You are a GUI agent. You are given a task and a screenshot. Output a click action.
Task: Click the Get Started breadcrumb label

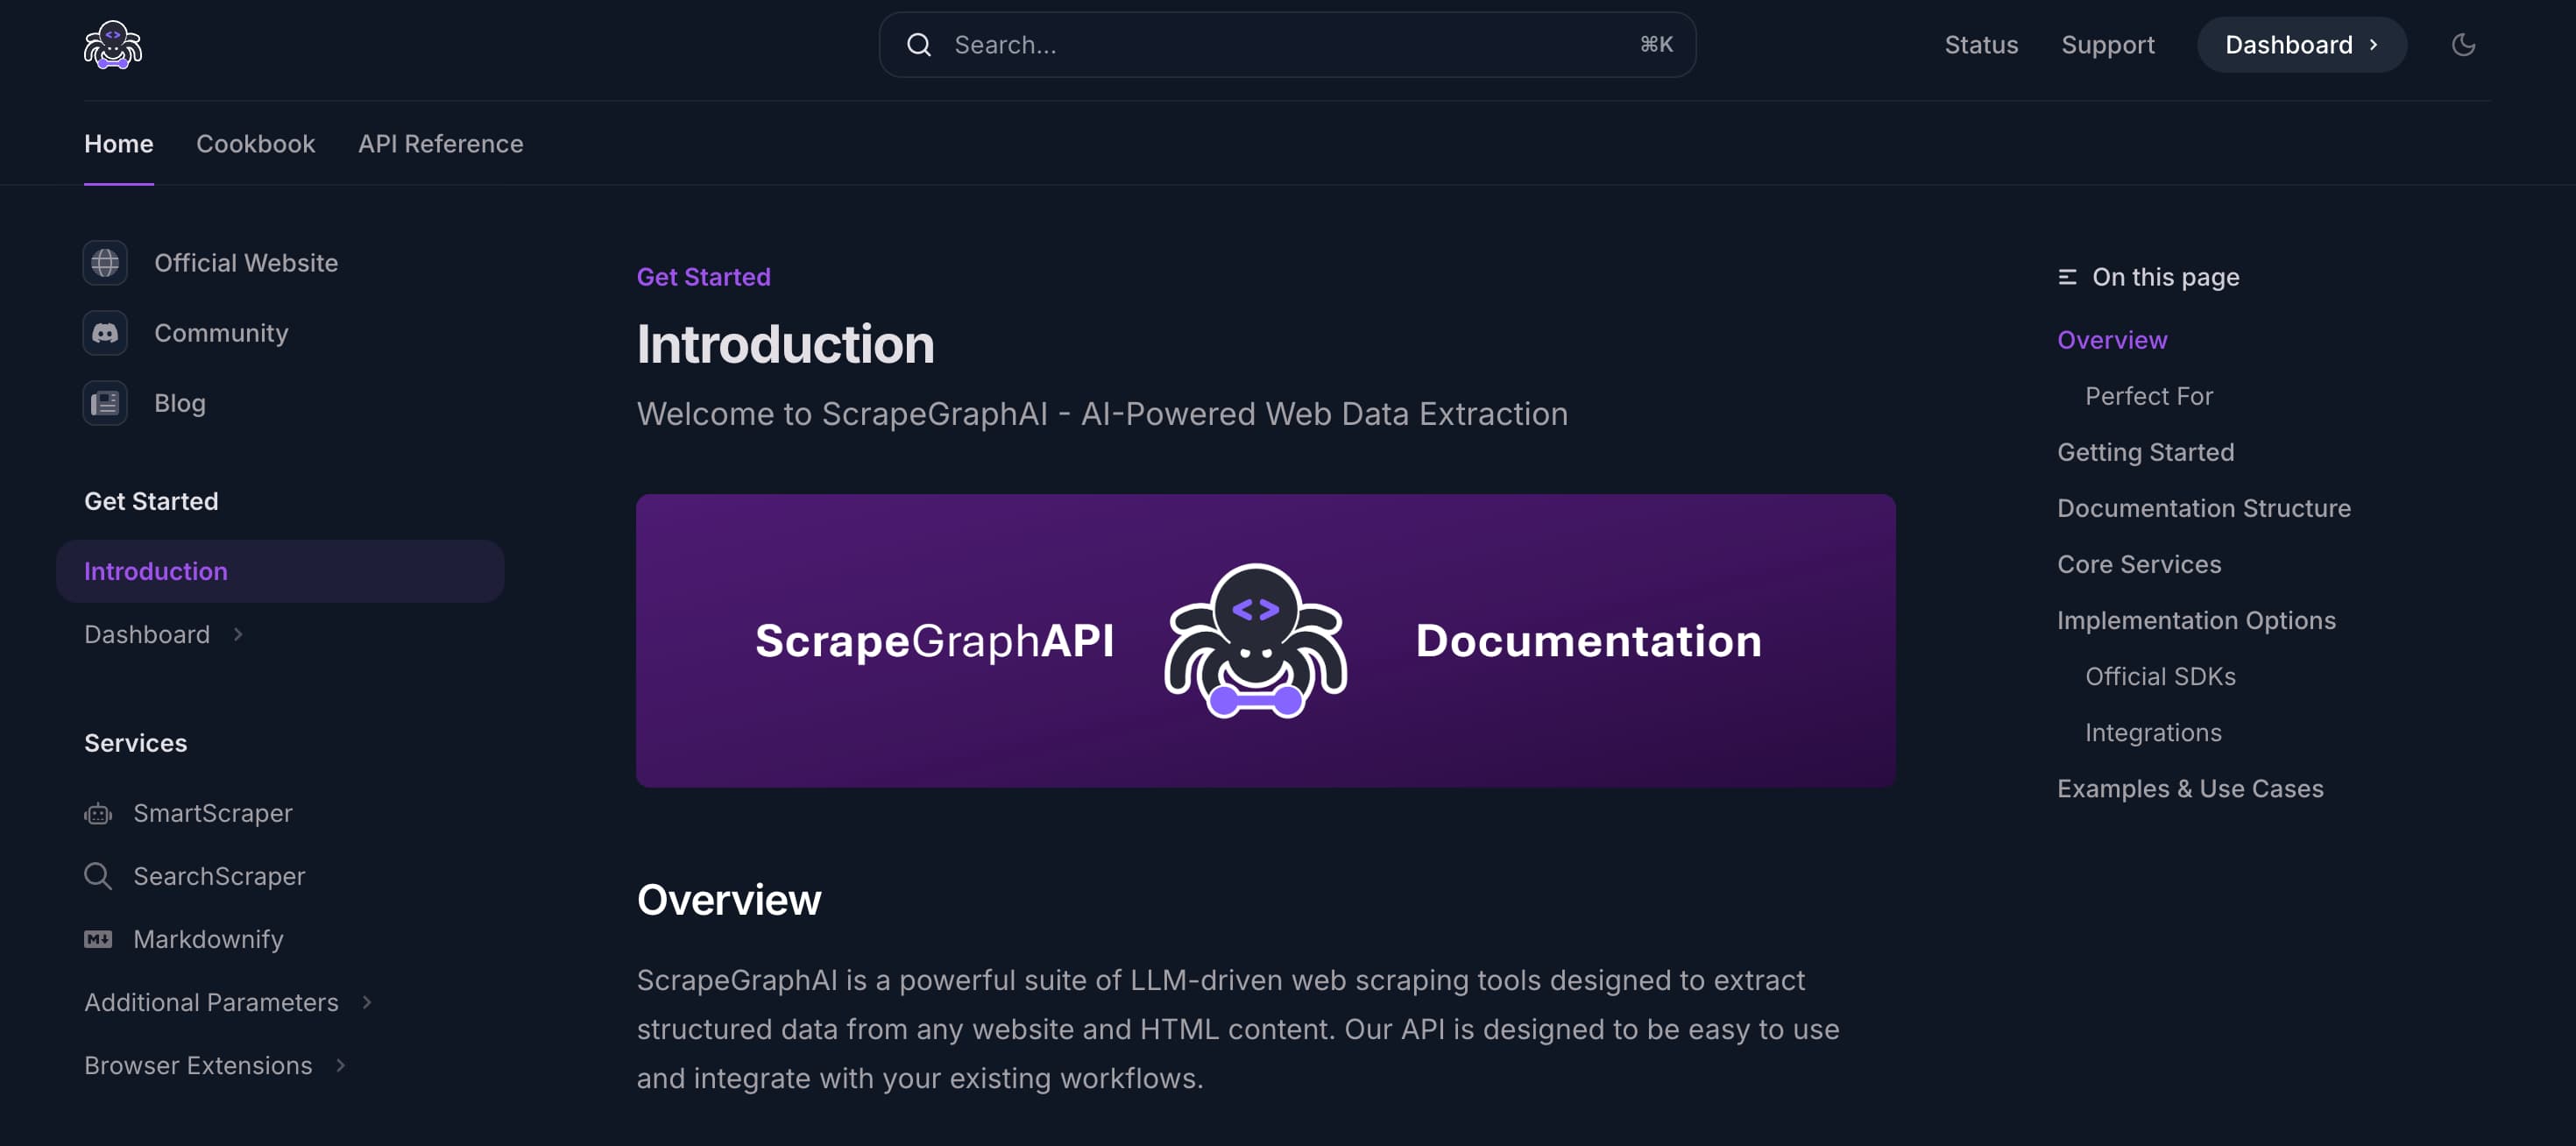click(703, 277)
